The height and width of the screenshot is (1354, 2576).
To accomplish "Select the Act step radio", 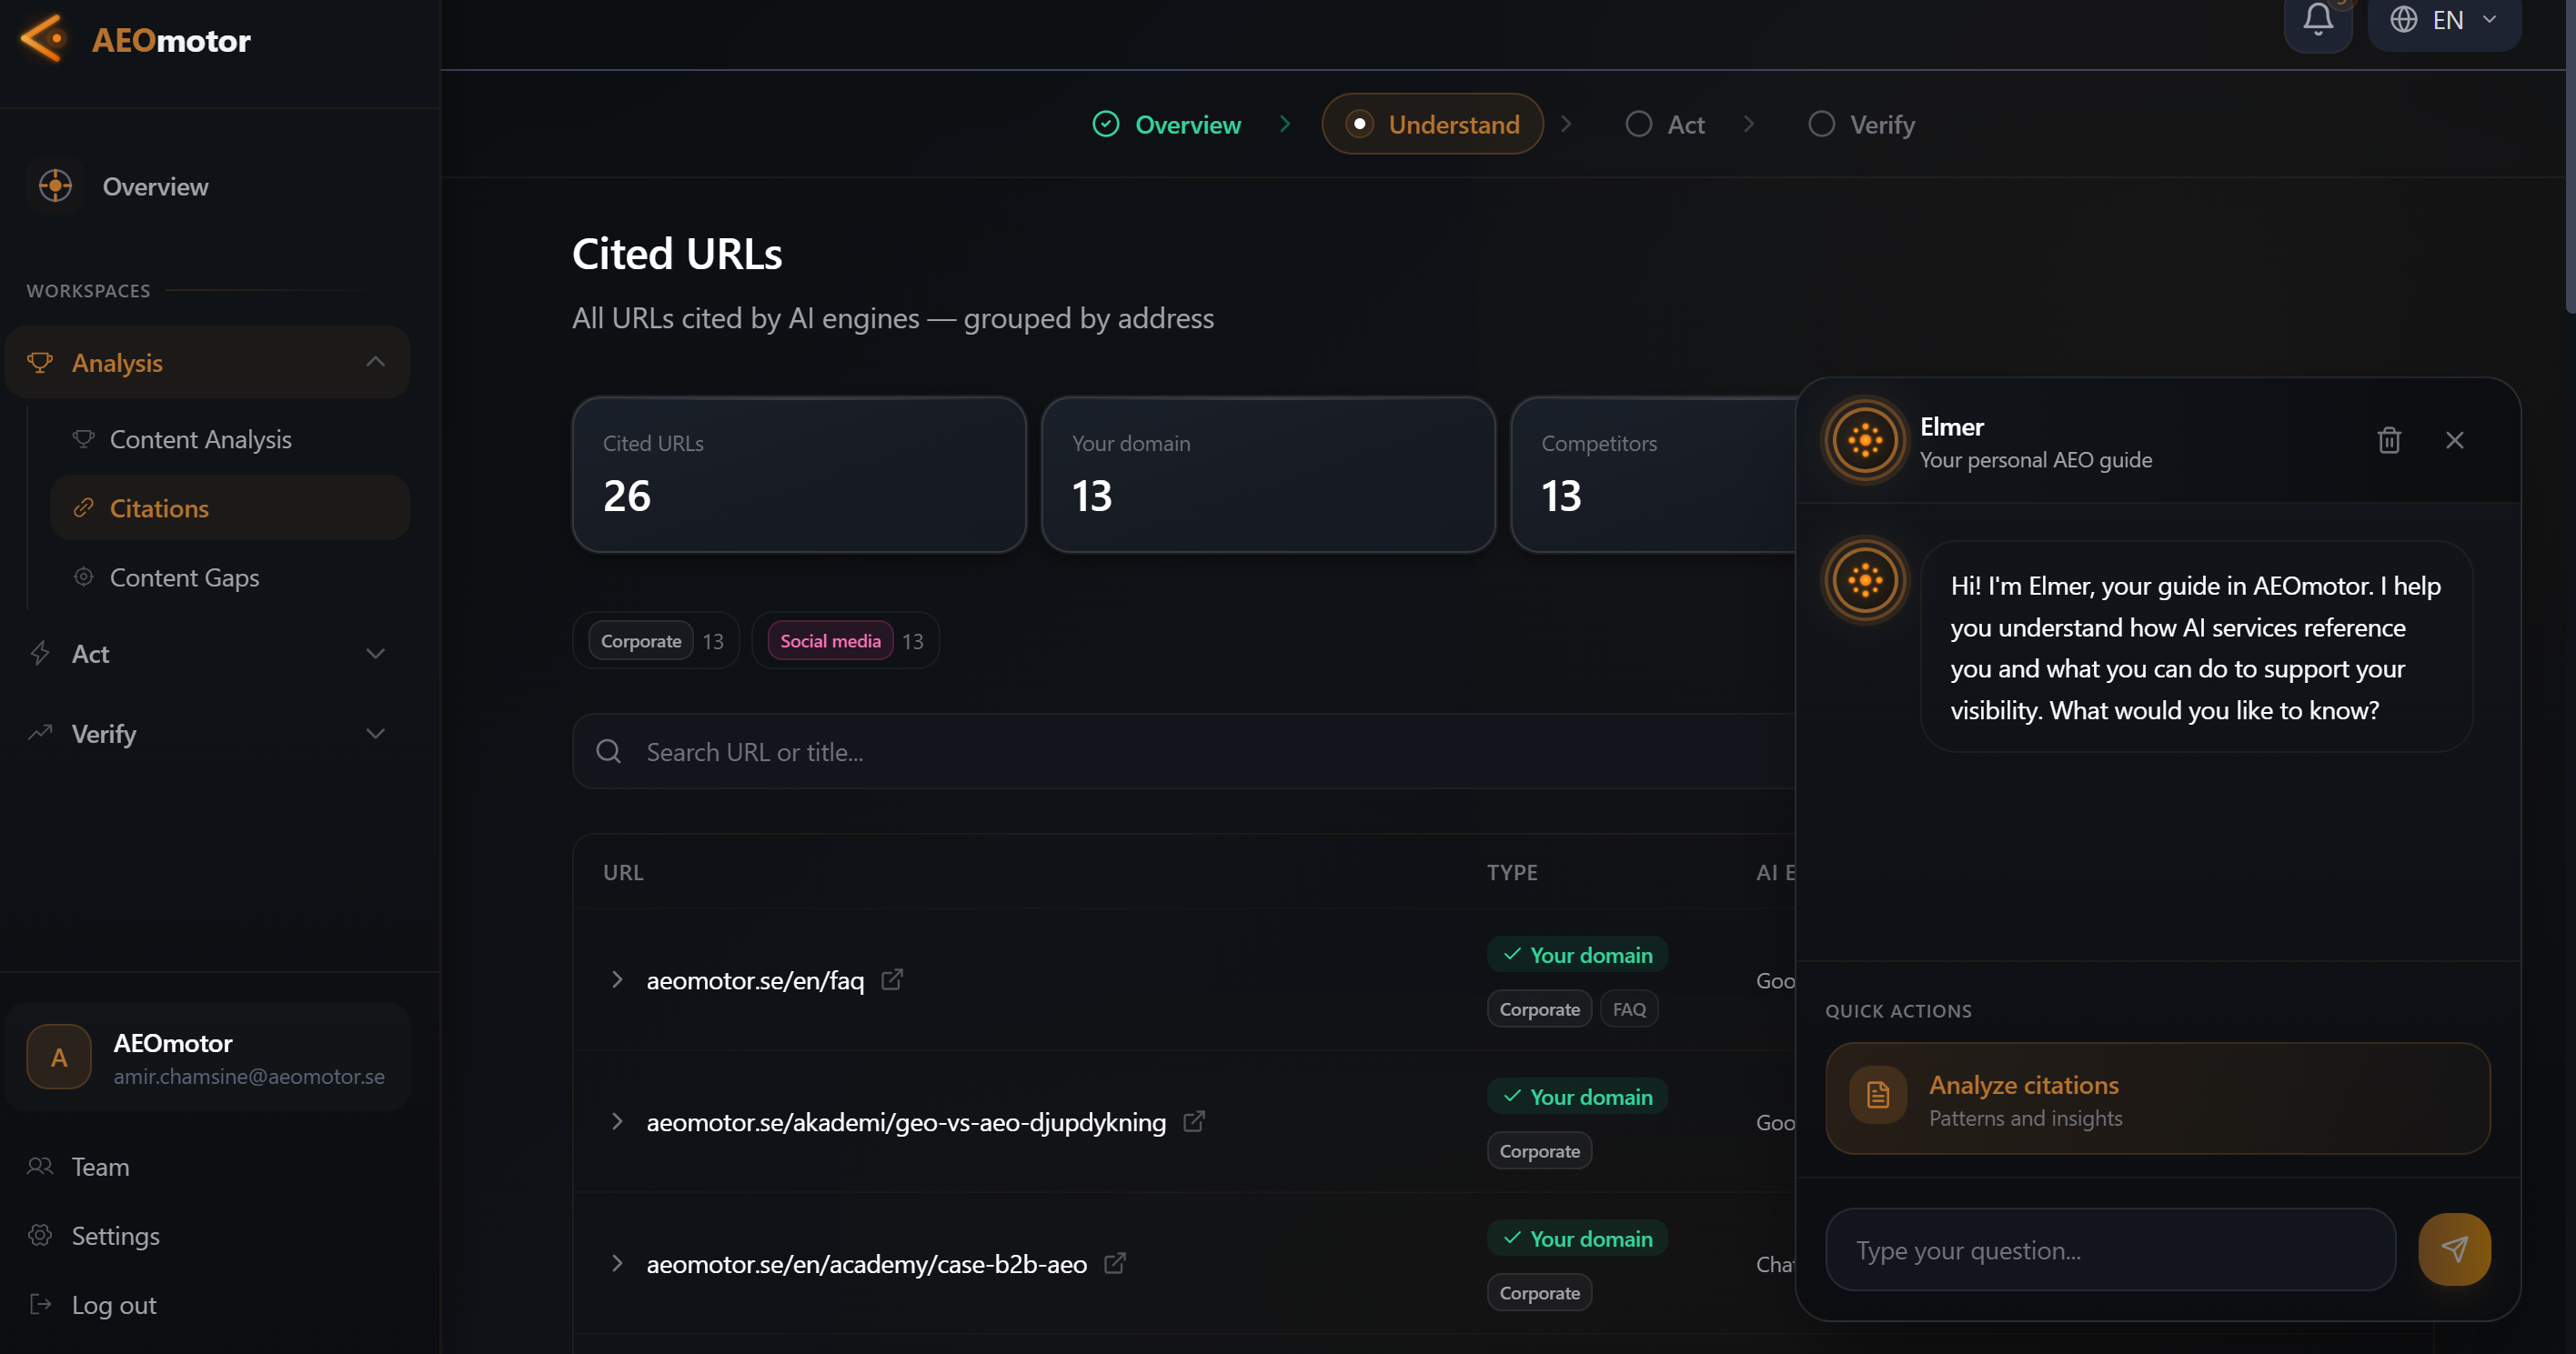I will (1638, 124).
